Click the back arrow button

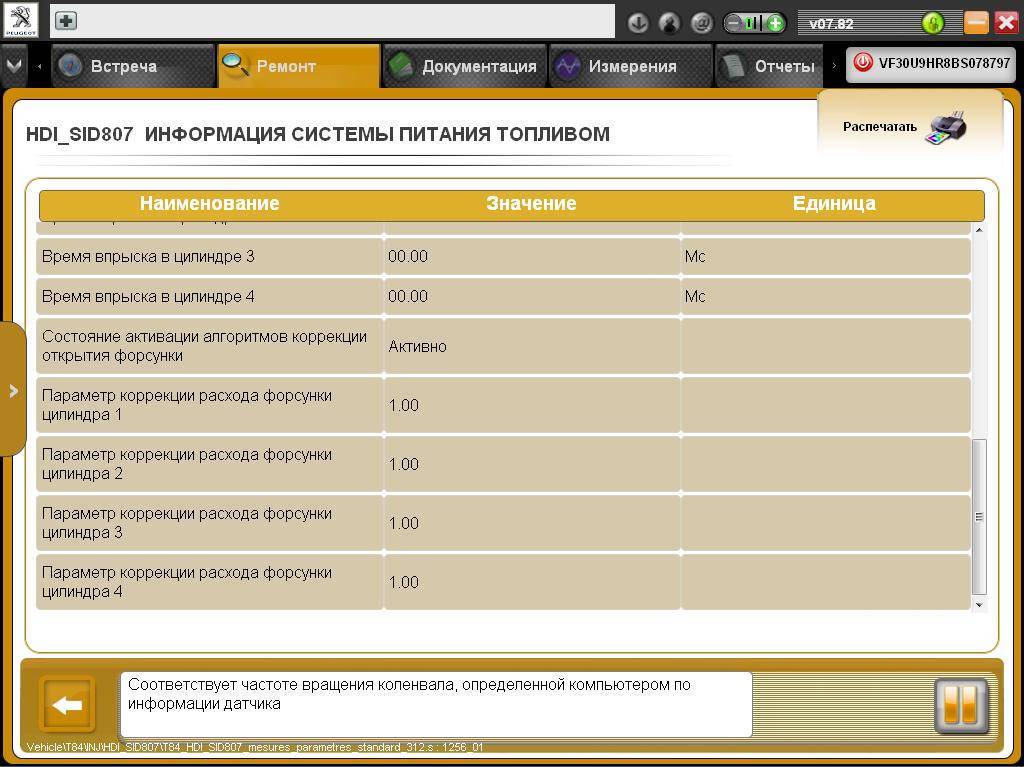coord(67,705)
